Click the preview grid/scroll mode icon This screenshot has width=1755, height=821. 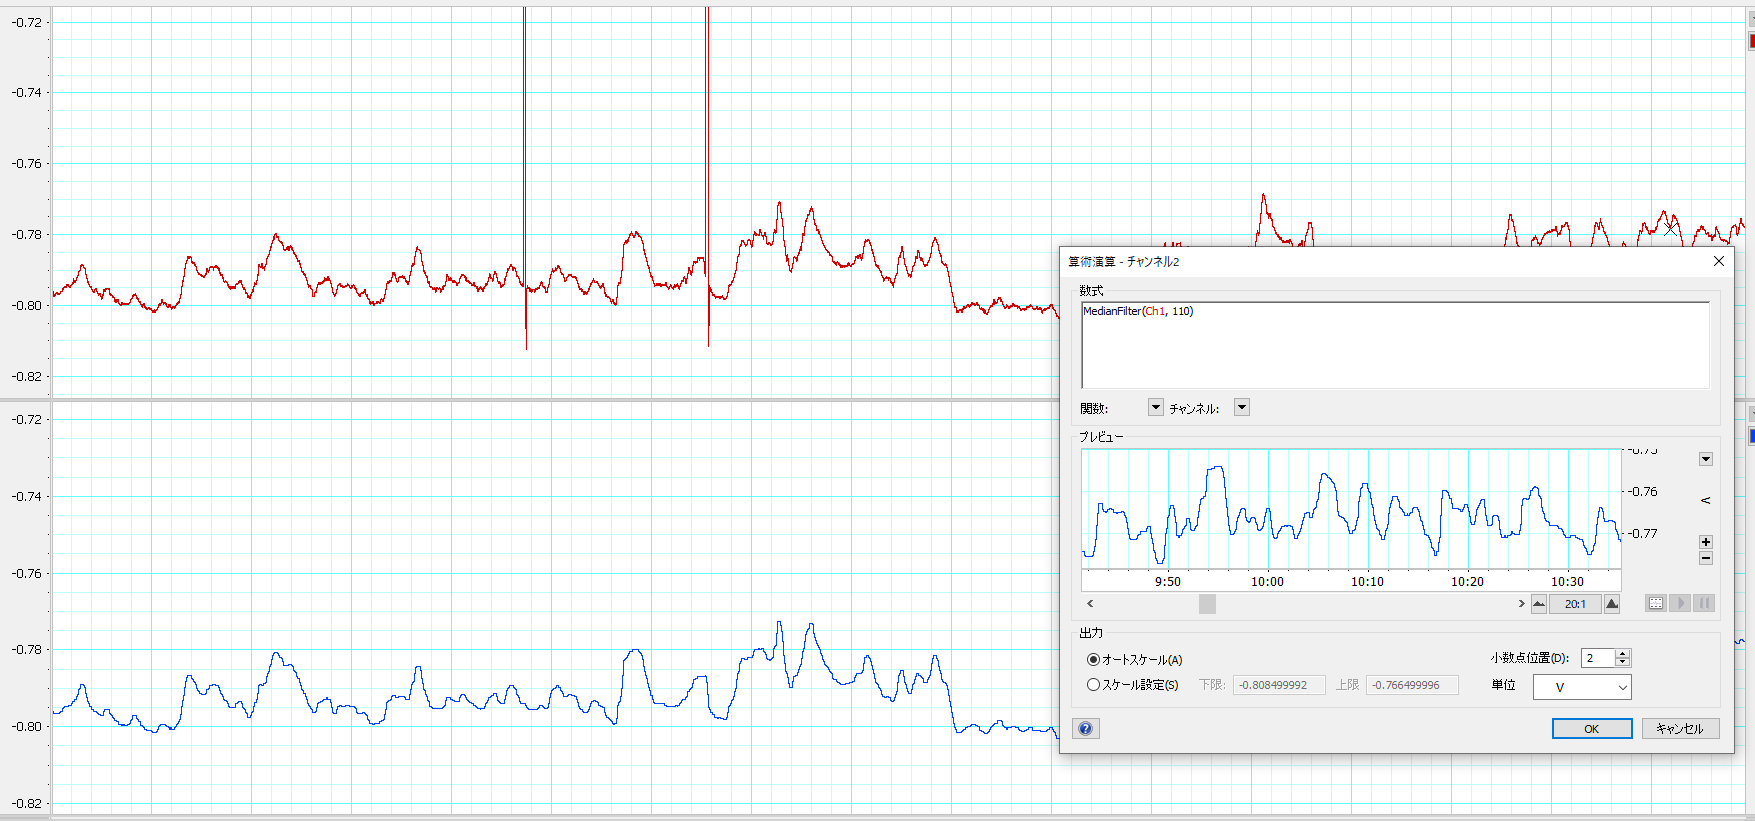1656,603
